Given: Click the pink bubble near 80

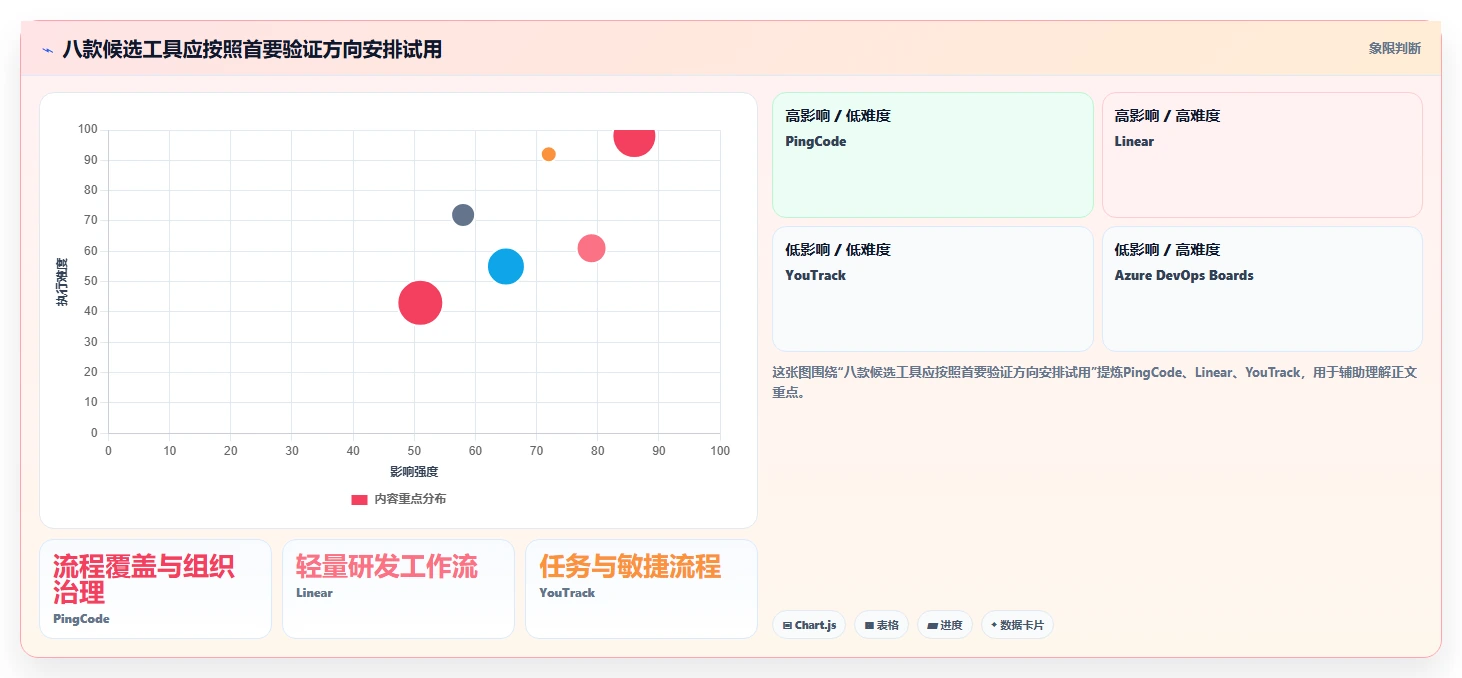Looking at the screenshot, I should pos(592,248).
